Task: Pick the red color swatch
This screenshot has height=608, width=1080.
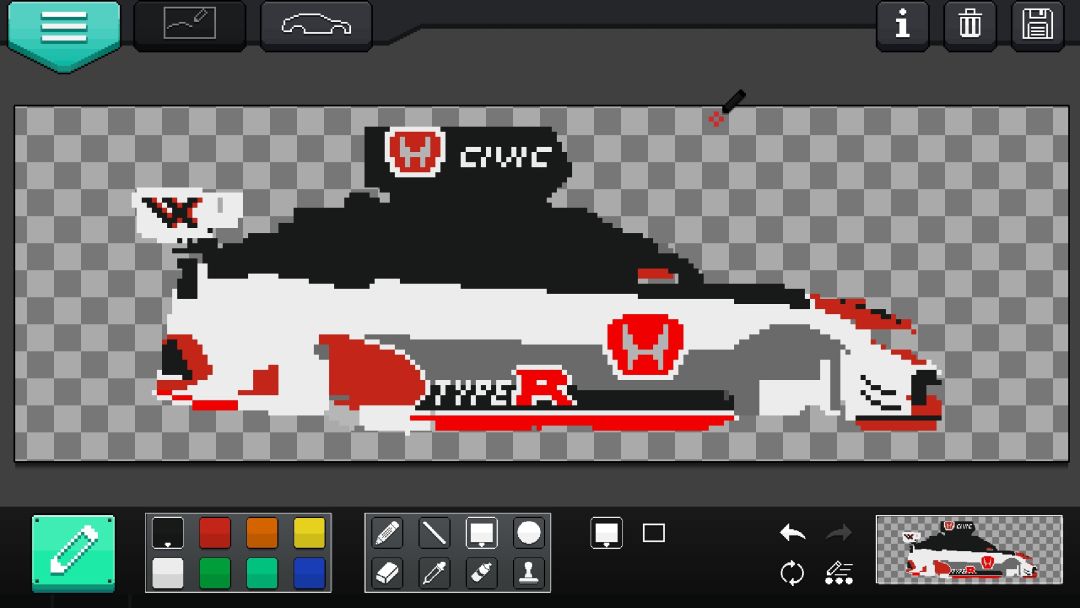Action: [215, 532]
